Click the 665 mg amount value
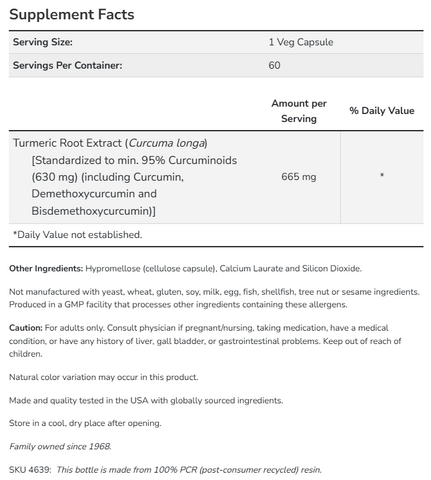The height and width of the screenshot is (480, 431). point(299,177)
